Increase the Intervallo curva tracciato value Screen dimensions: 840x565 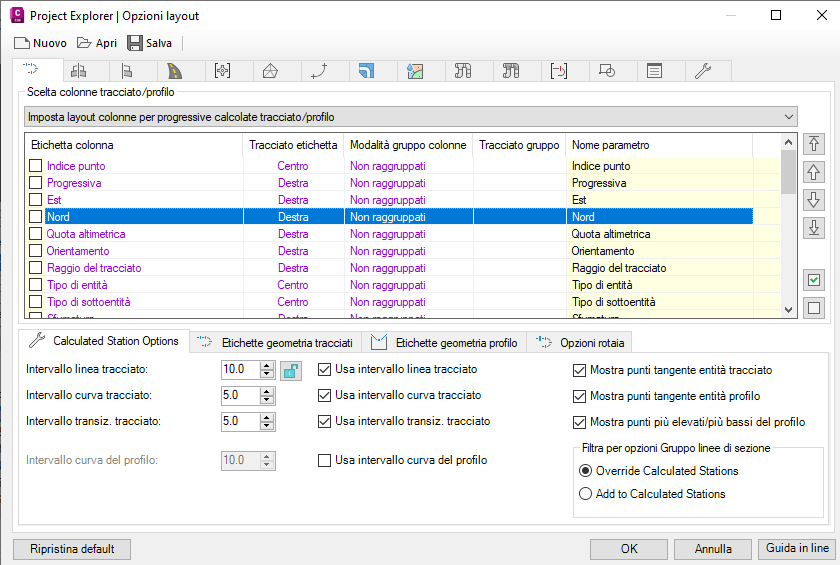(267, 391)
